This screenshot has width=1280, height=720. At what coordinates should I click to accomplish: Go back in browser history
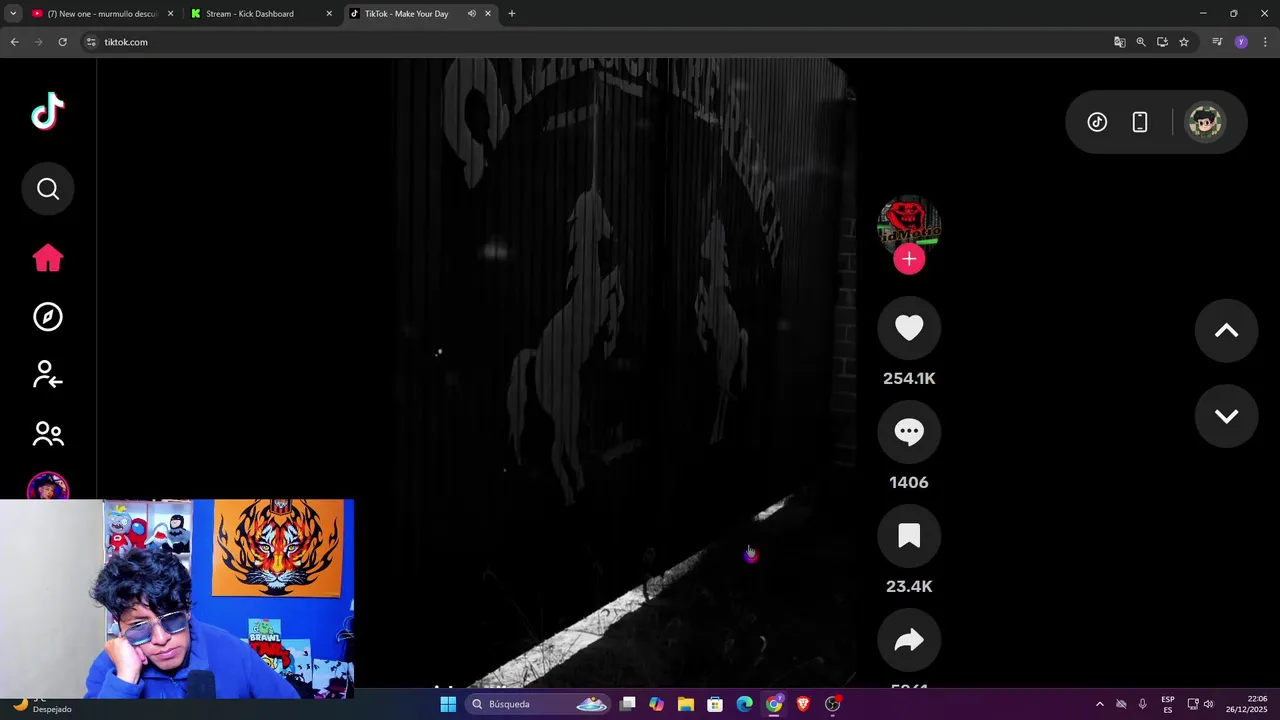pos(14,42)
